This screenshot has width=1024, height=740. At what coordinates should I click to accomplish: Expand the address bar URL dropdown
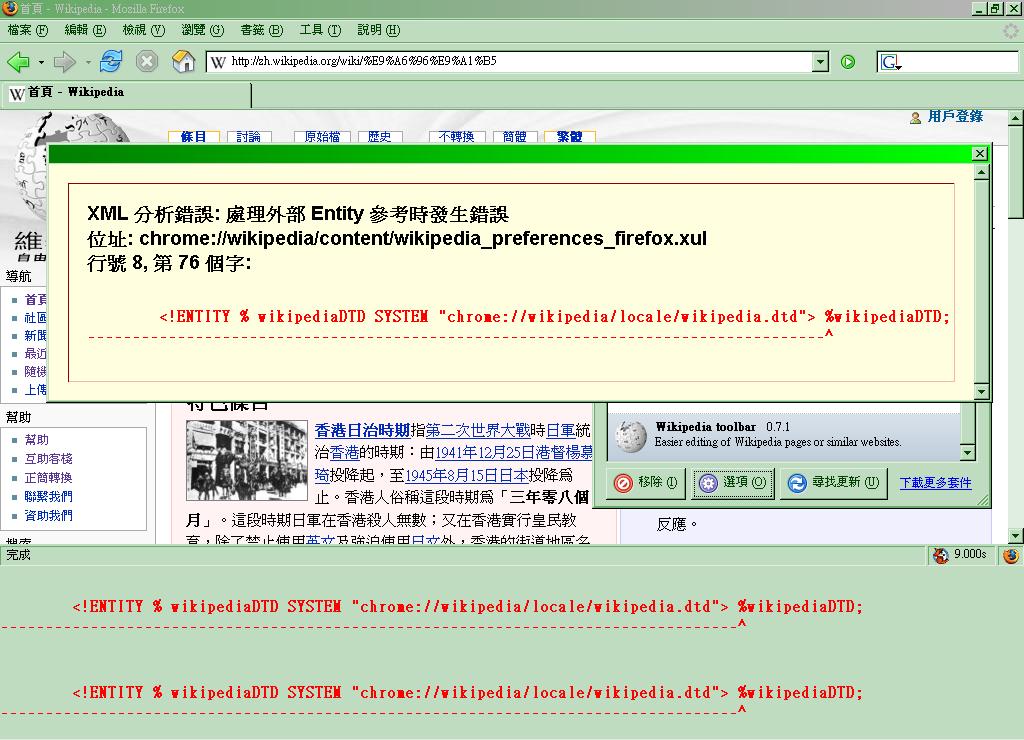tap(820, 62)
